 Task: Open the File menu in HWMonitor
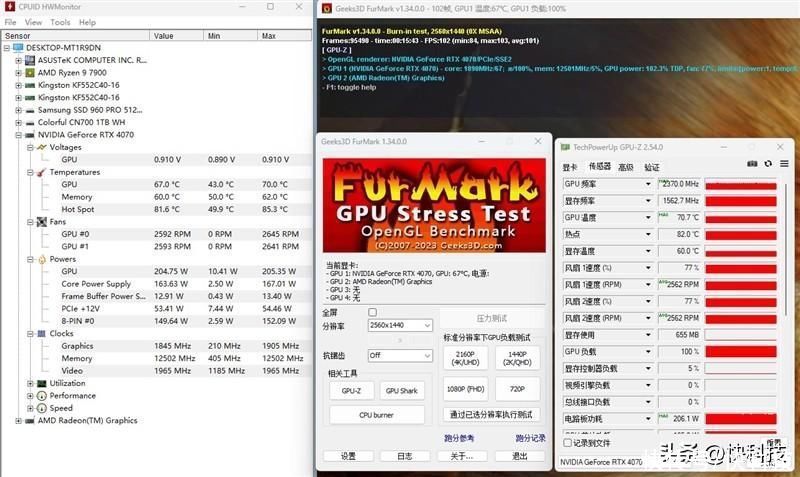[x=10, y=22]
